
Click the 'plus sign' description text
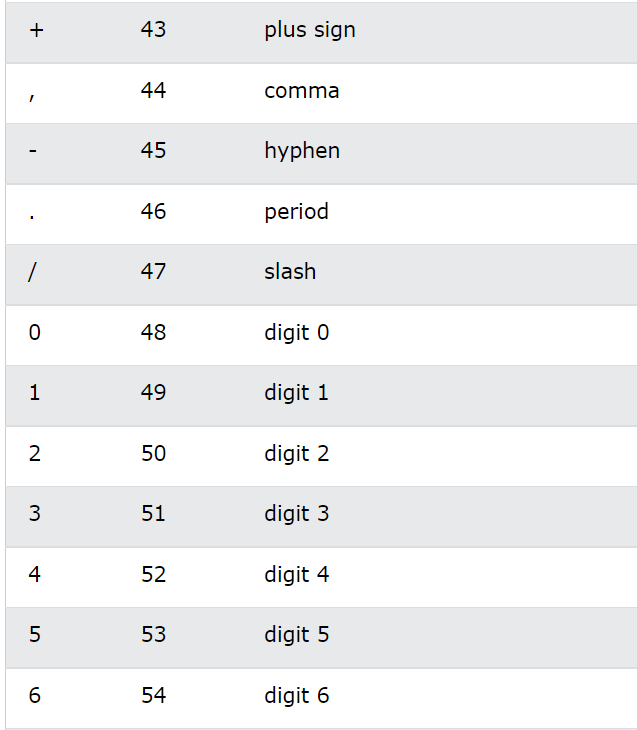[310, 31]
